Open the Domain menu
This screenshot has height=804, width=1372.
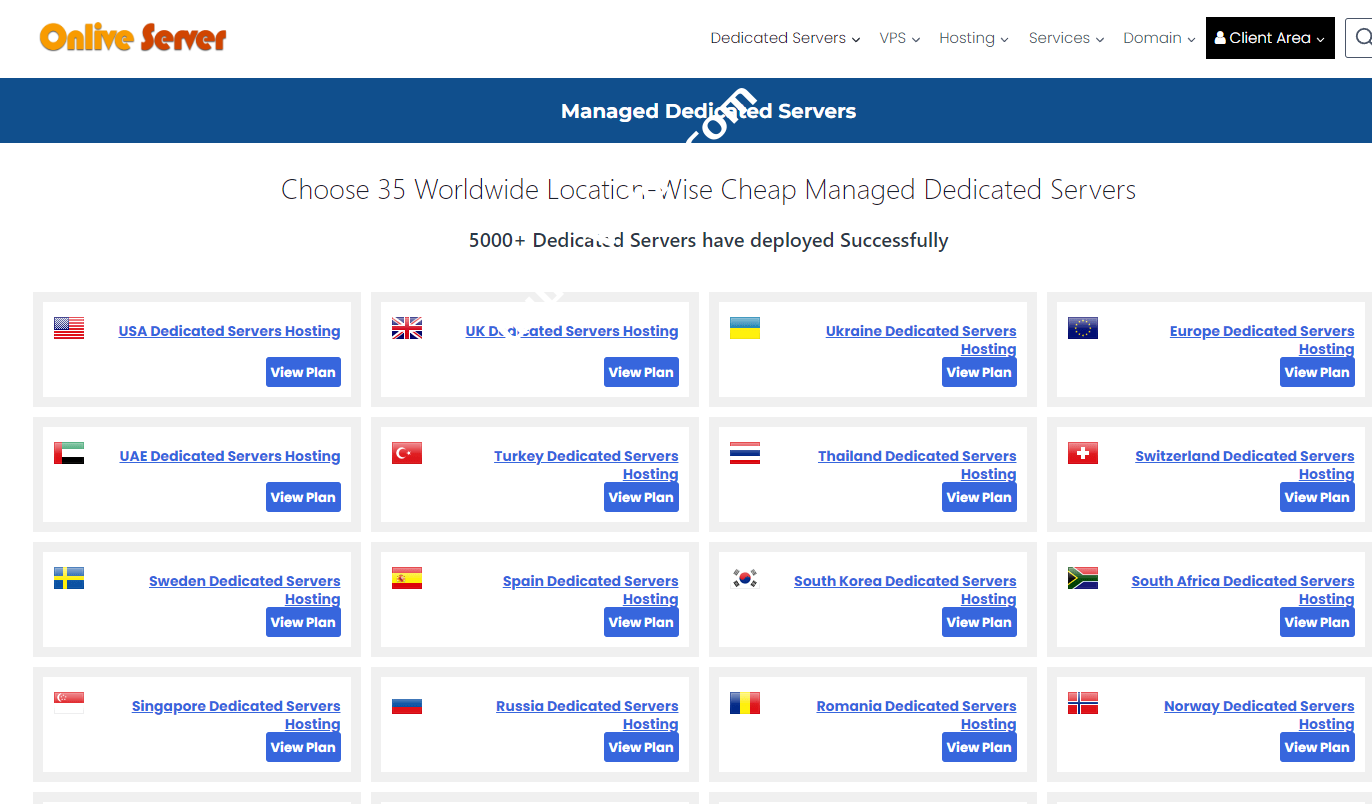pyautogui.click(x=1159, y=38)
